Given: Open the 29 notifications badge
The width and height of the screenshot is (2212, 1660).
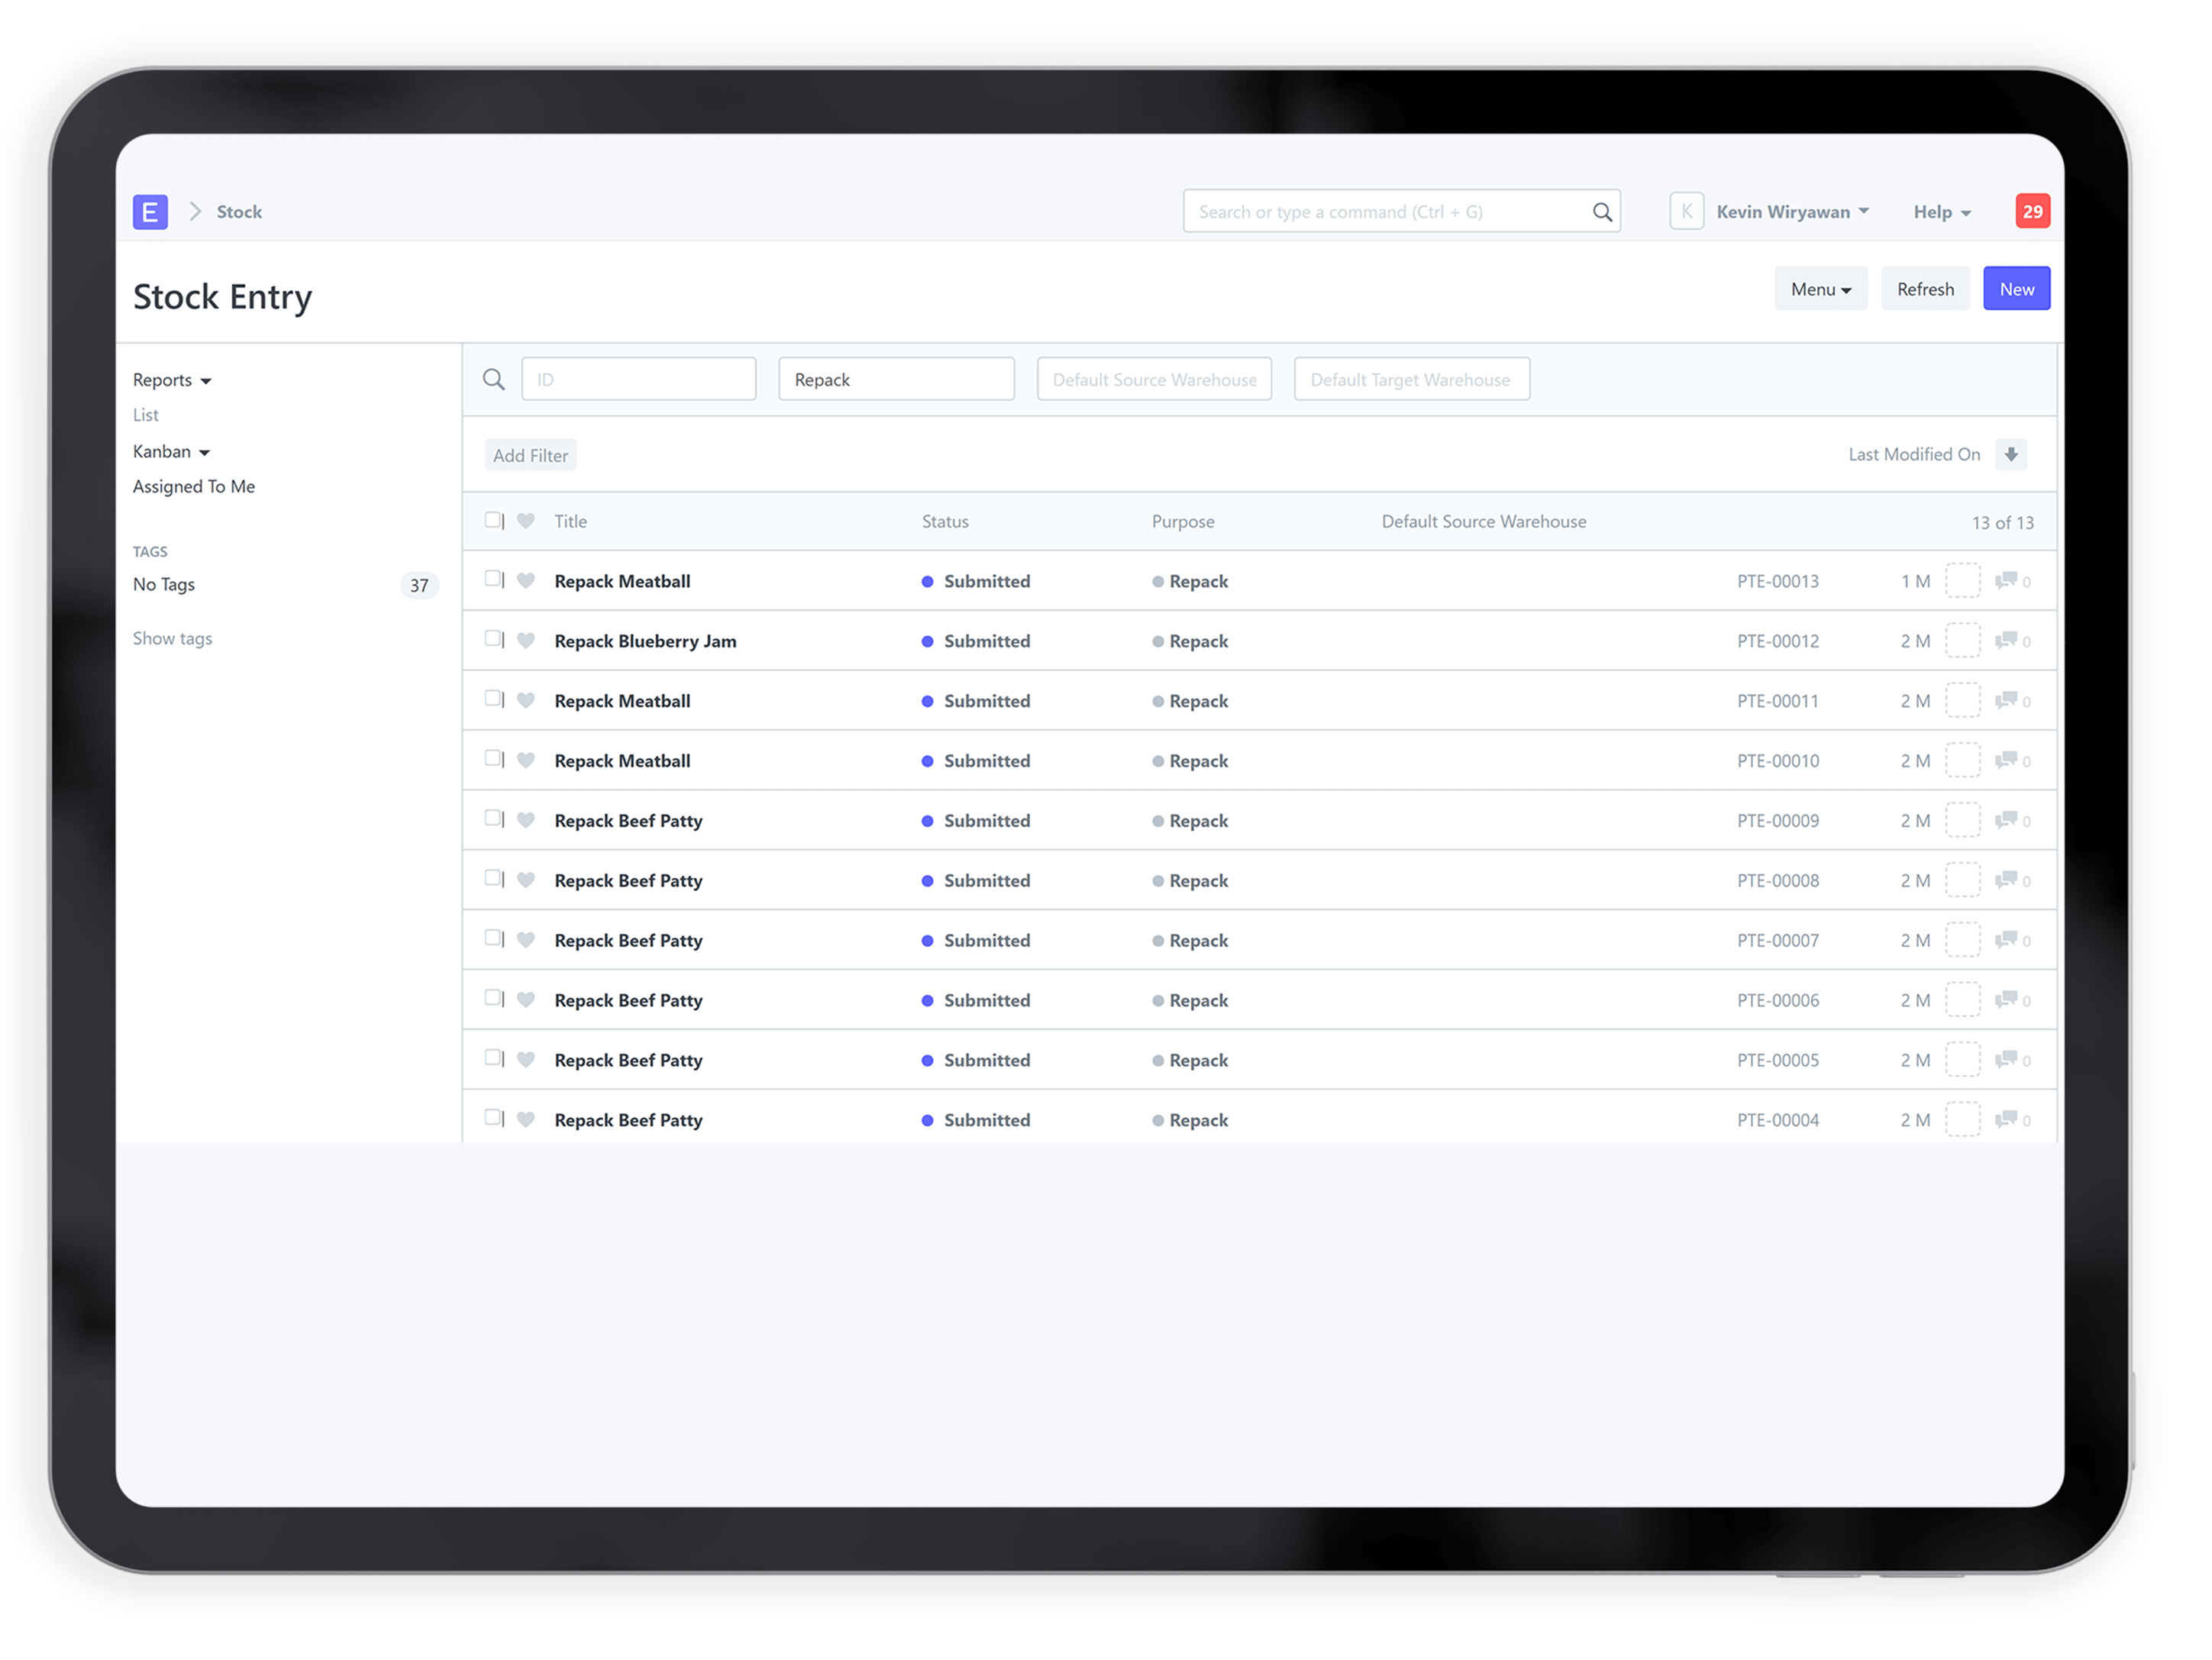Looking at the screenshot, I should pyautogui.click(x=2032, y=212).
